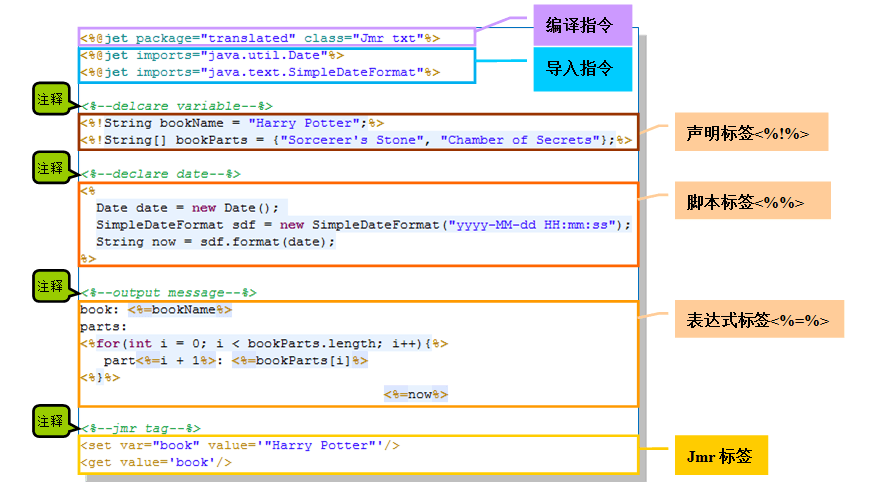Select the imports java.util.Date line
Screen dimensions: 881x488
[212, 55]
